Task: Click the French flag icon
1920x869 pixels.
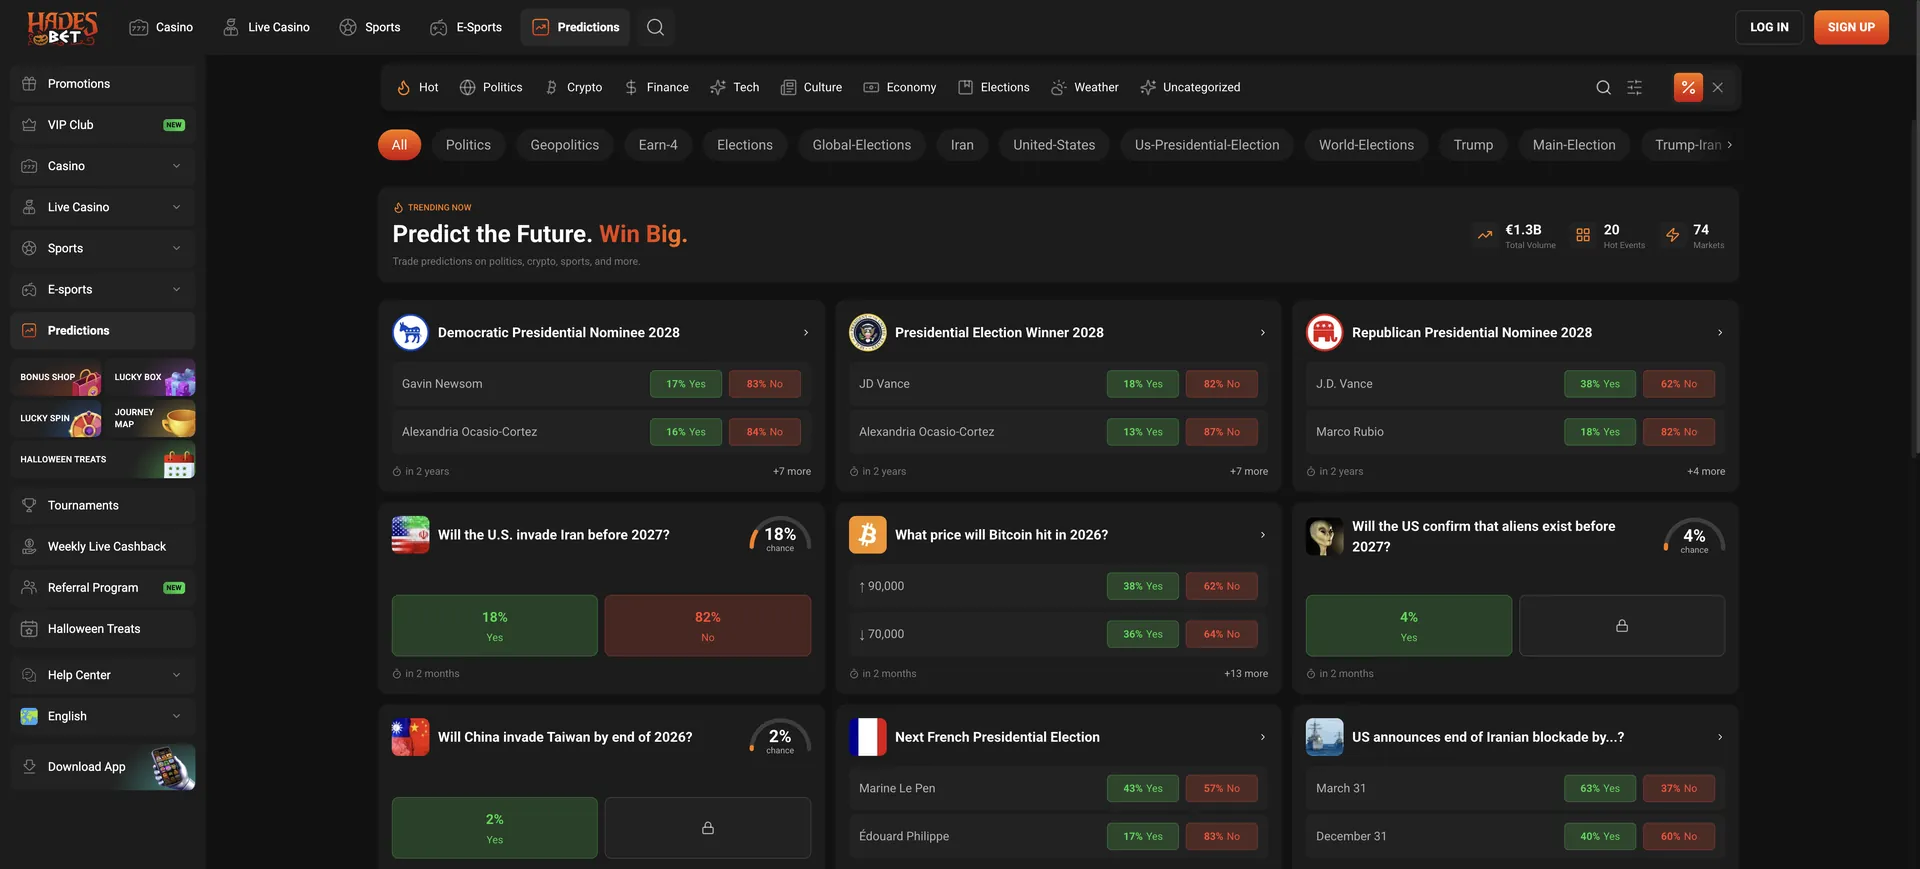Action: pyautogui.click(x=867, y=737)
